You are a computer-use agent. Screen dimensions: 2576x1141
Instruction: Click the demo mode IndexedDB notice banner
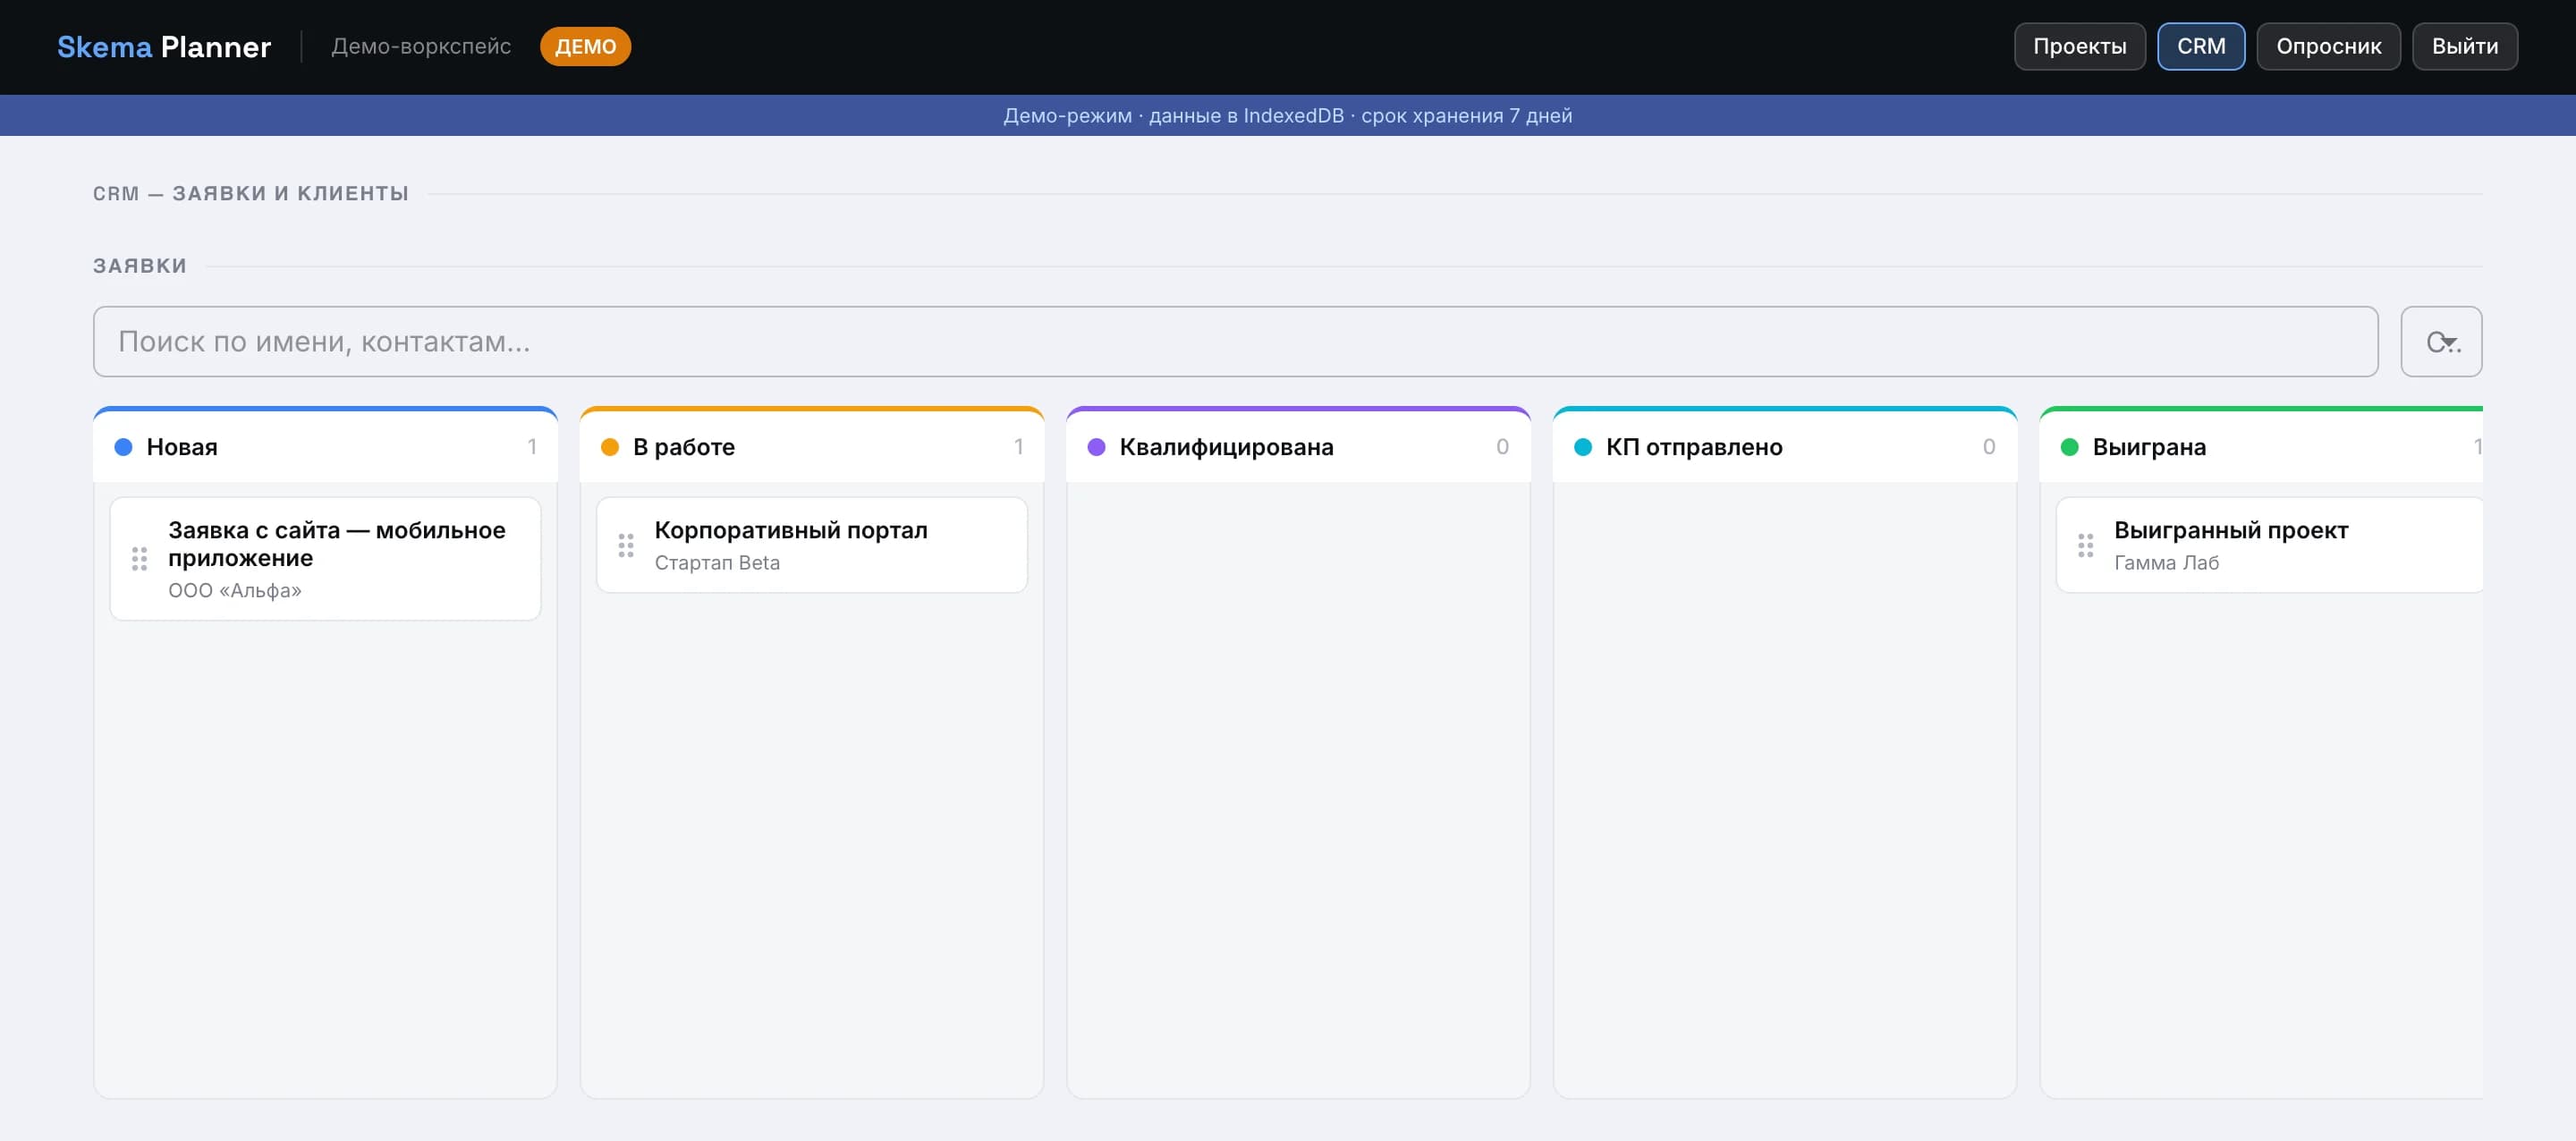1288,116
